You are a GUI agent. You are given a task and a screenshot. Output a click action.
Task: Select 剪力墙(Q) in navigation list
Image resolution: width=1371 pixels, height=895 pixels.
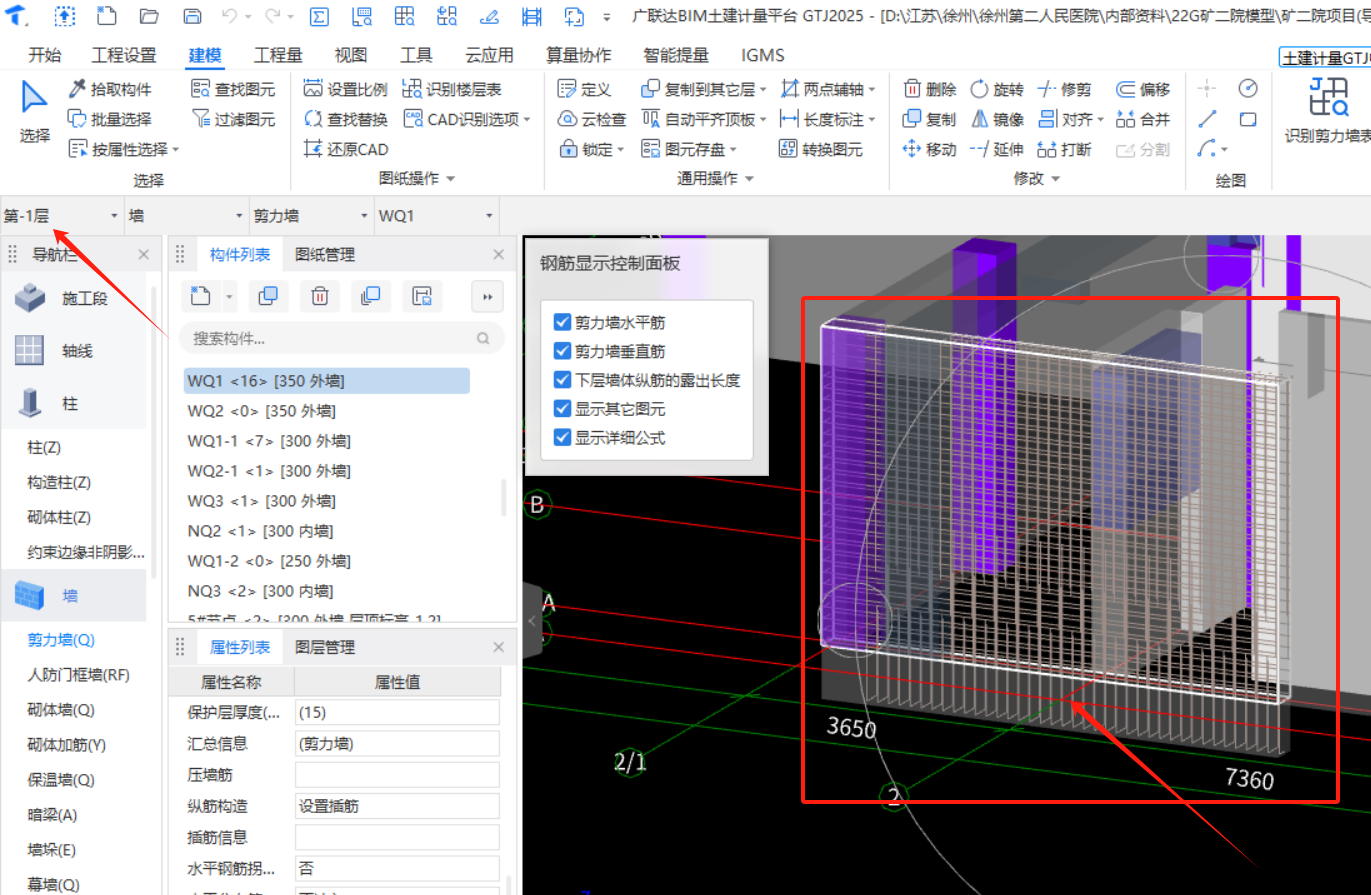61,640
